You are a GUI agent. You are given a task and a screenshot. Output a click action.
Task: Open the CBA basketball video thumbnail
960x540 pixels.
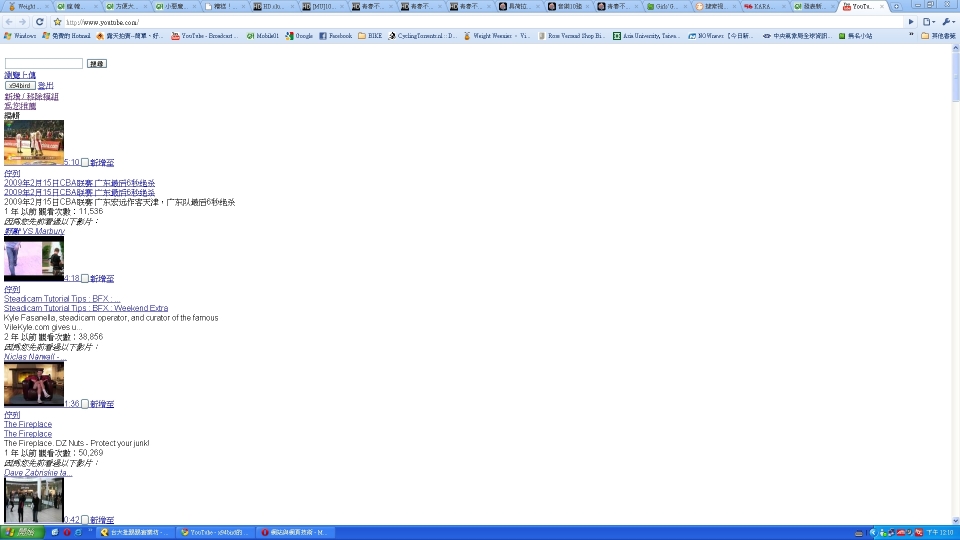34,143
